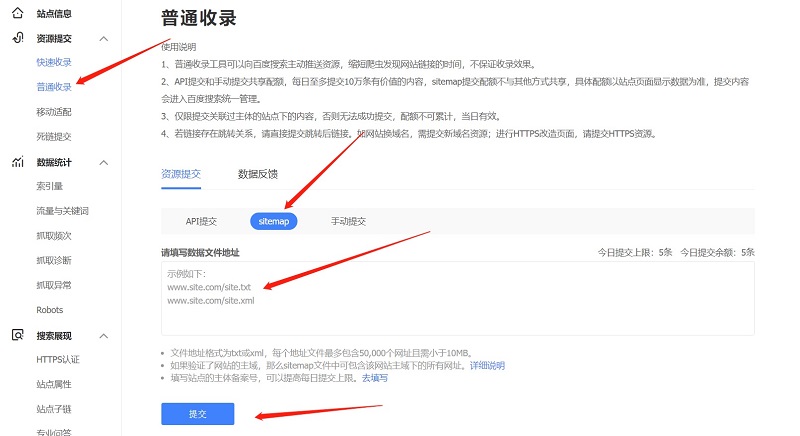
Task: Click the 资源提交 section header text
Action: 54,39
